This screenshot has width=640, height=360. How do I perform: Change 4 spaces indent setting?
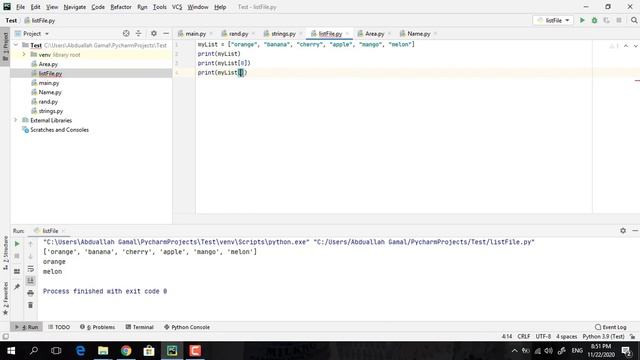[567, 337]
